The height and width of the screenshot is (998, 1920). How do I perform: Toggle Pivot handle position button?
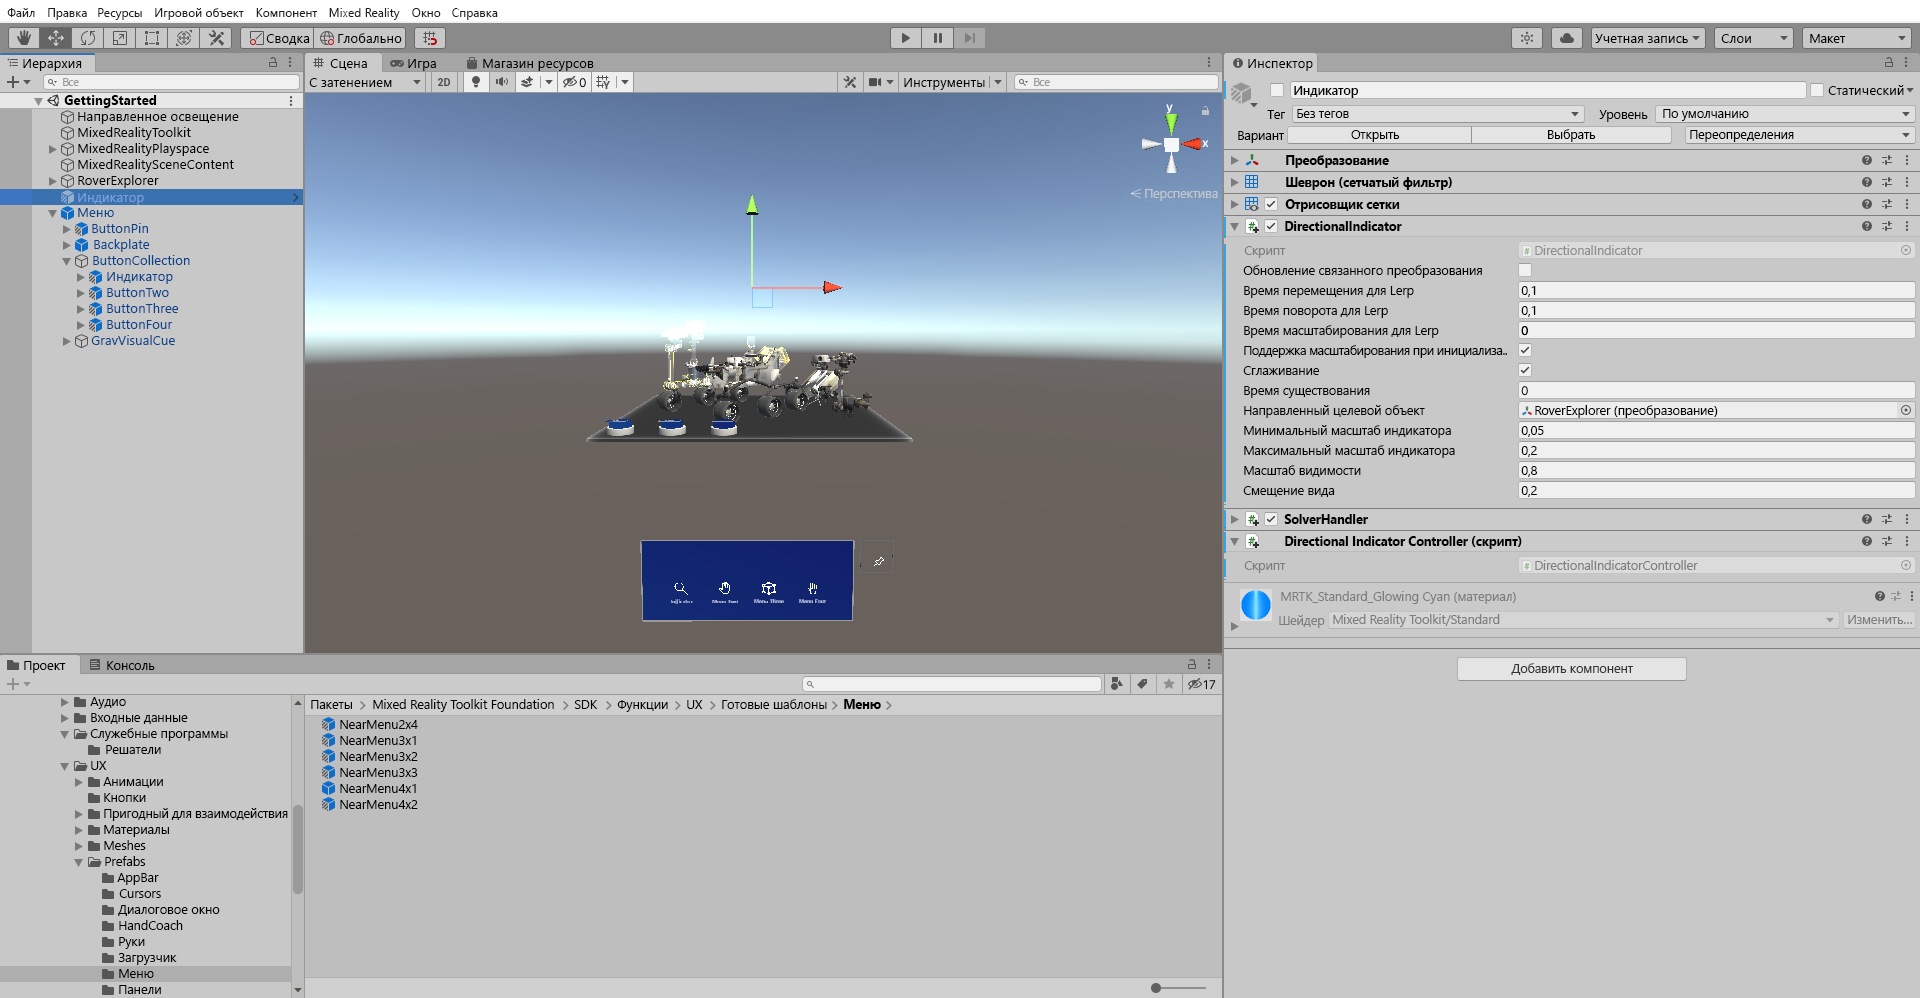[279, 38]
